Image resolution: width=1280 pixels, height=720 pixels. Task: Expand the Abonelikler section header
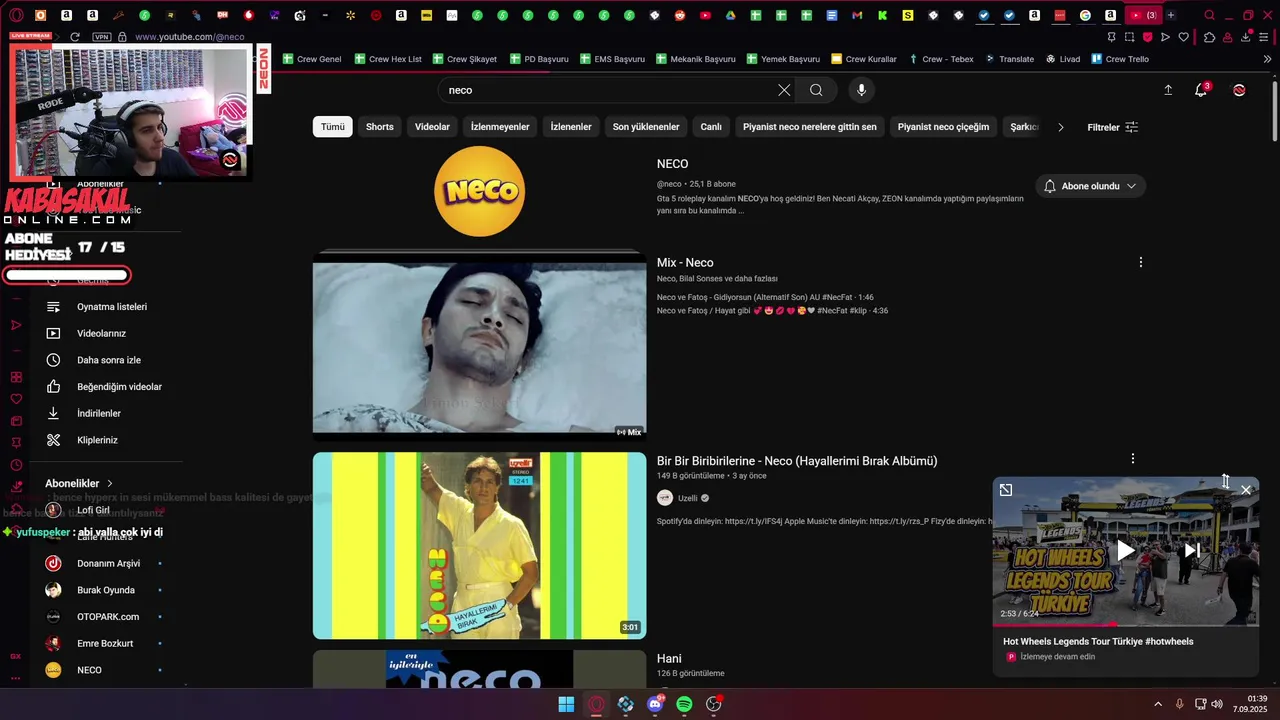79,483
